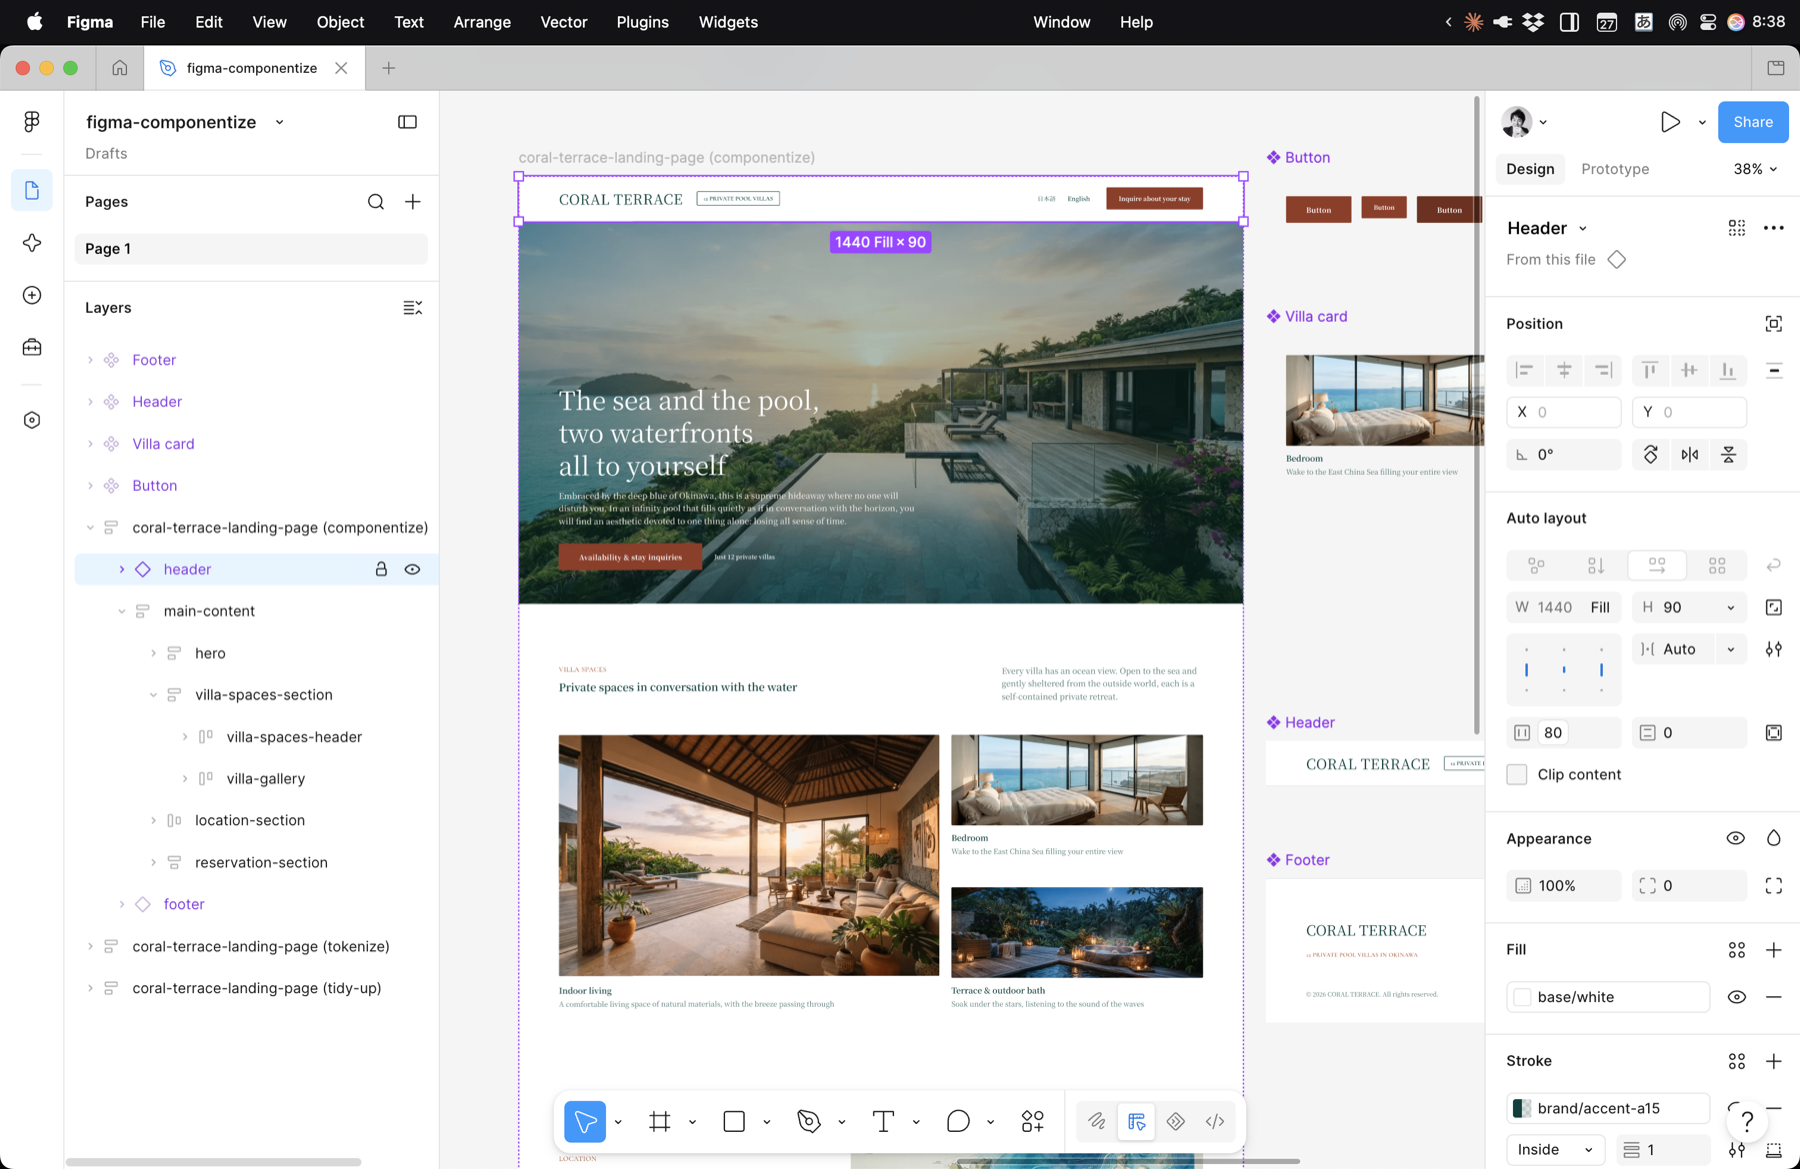Screen dimensions: 1800x1169
Task: Open new tab with plus button
Action: [x=389, y=68]
